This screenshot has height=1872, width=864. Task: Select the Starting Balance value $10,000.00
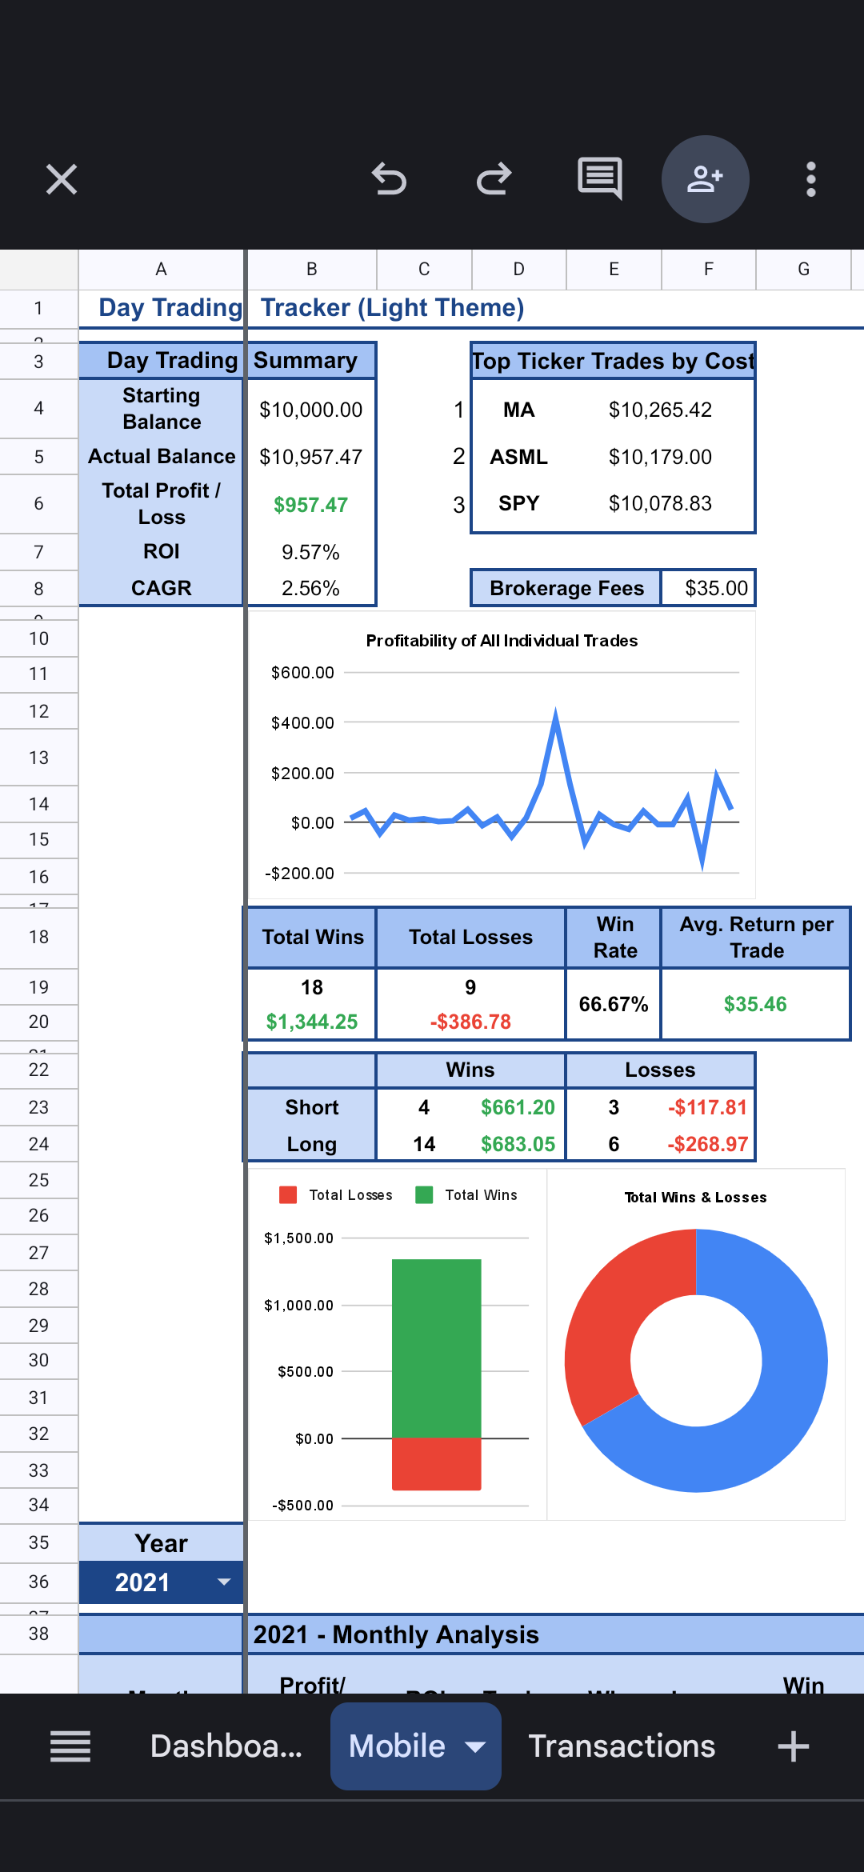click(310, 410)
